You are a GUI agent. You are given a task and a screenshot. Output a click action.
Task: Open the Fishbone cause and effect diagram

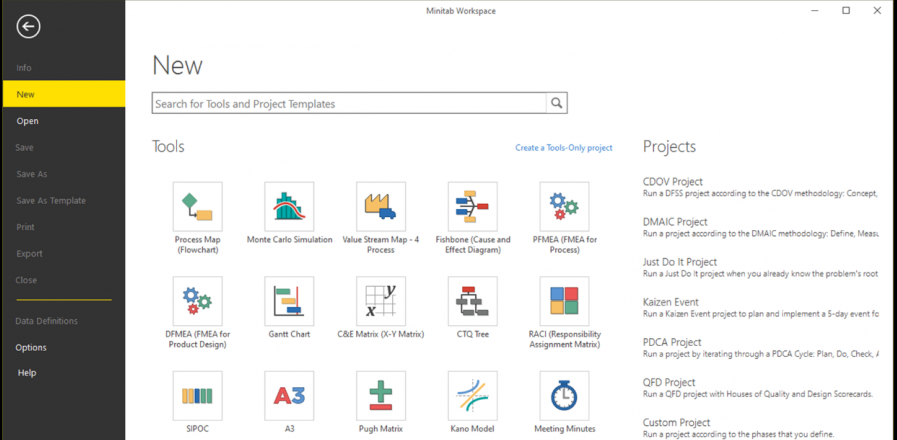pyautogui.click(x=473, y=207)
